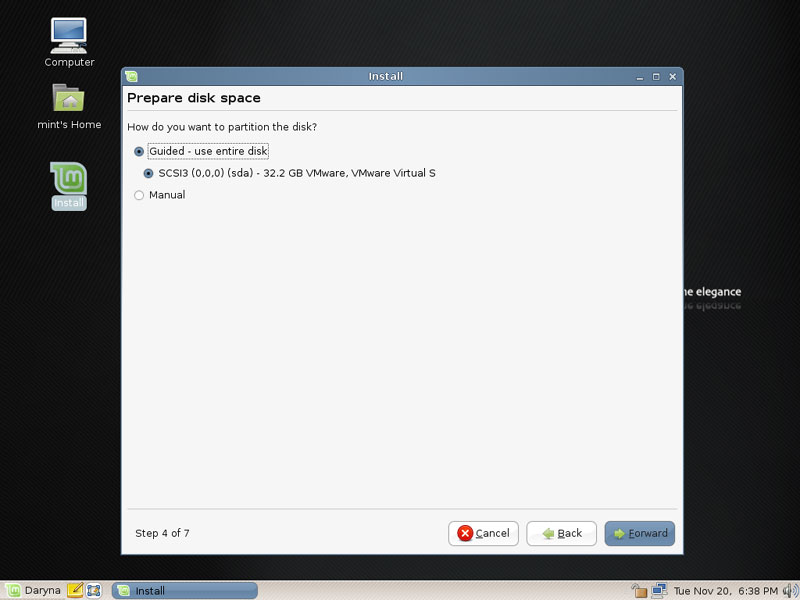Open the date and time clock
Viewport: 800px width, 600px height.
click(726, 591)
